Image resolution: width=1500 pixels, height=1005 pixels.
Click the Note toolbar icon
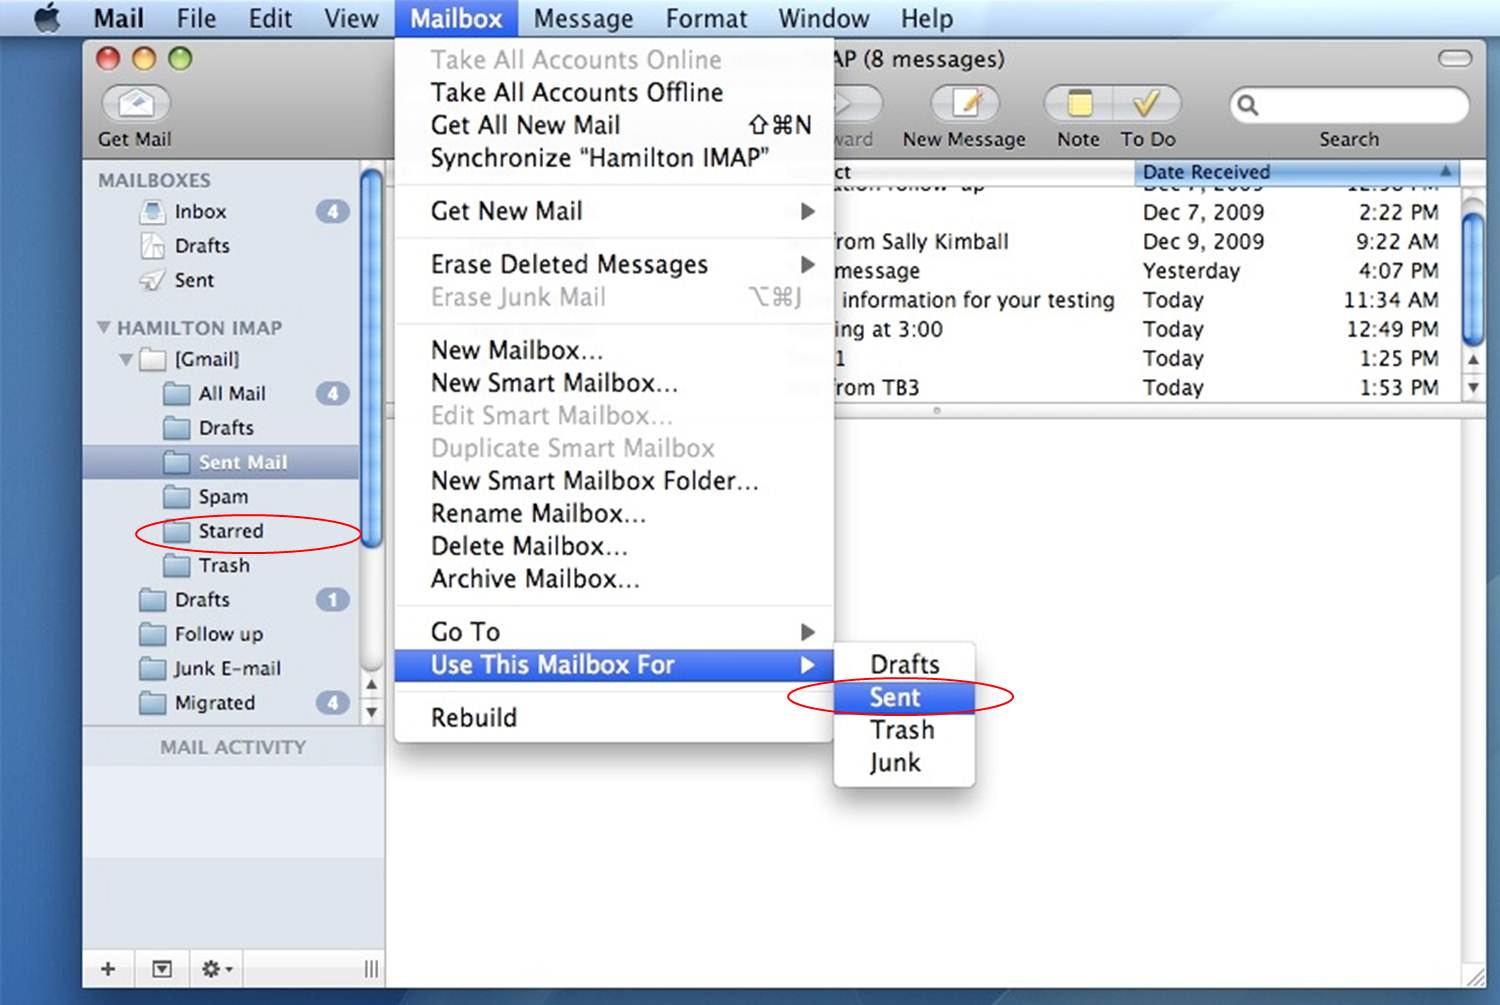click(1080, 103)
